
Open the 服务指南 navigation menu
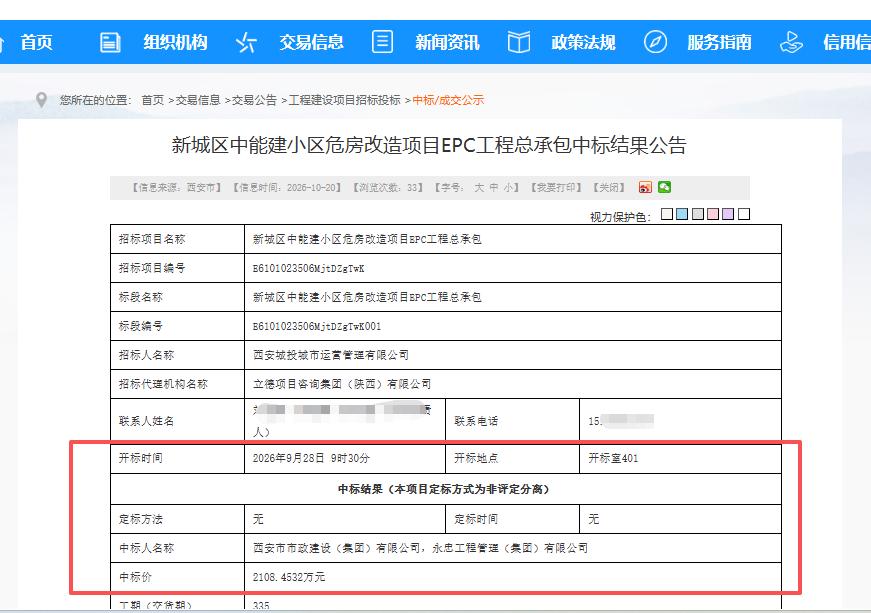click(x=719, y=42)
